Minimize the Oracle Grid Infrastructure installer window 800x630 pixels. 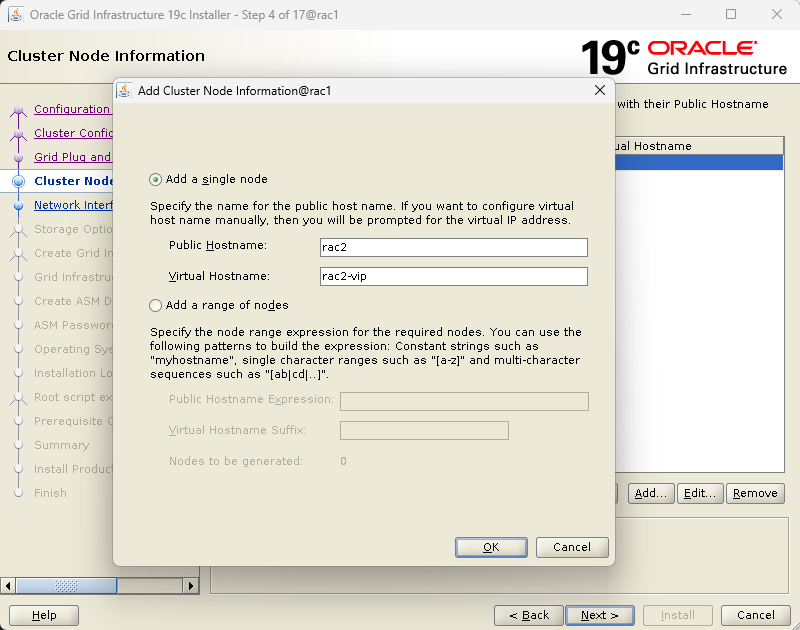[686, 14]
